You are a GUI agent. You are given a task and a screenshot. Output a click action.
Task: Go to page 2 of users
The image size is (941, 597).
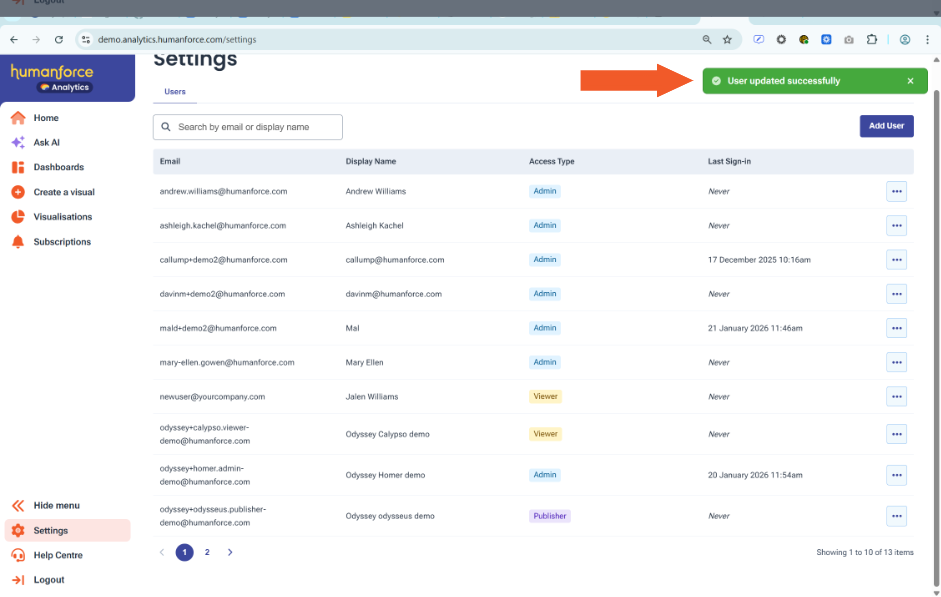point(207,552)
